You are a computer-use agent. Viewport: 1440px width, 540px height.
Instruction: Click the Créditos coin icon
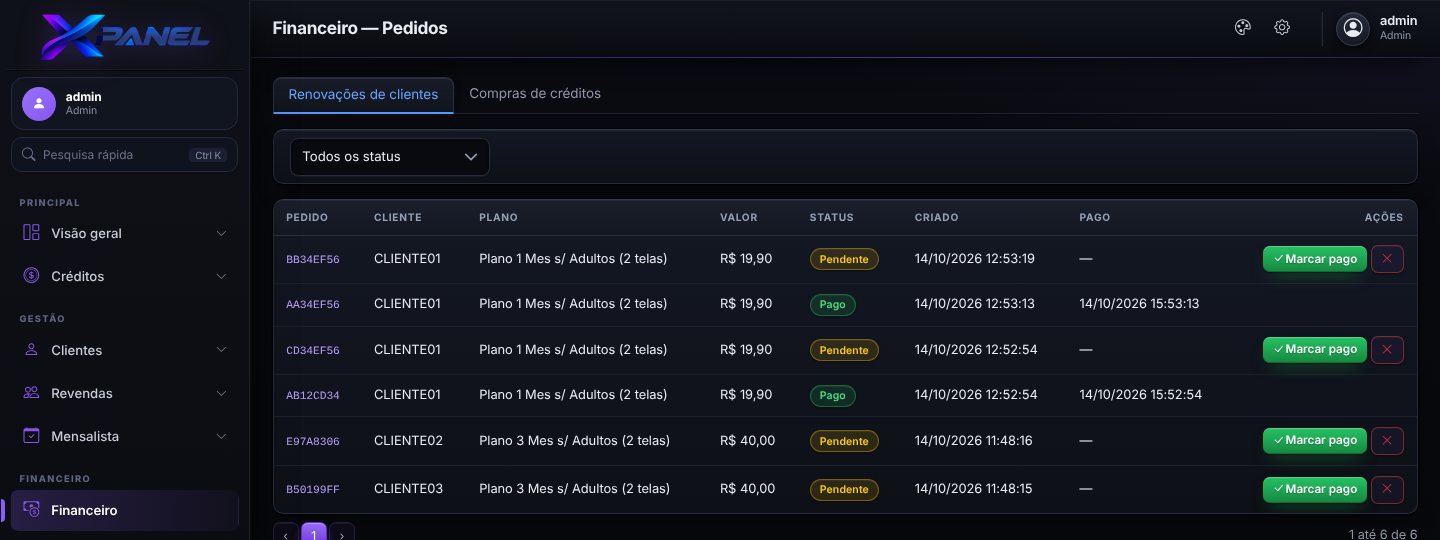[x=31, y=276]
